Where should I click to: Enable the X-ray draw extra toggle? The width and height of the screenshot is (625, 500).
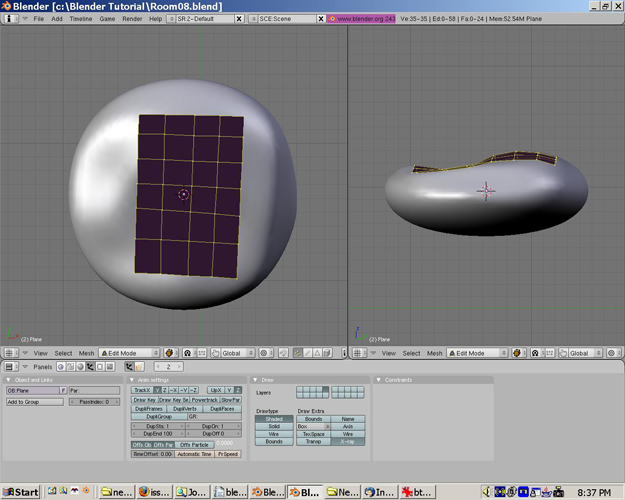[348, 442]
